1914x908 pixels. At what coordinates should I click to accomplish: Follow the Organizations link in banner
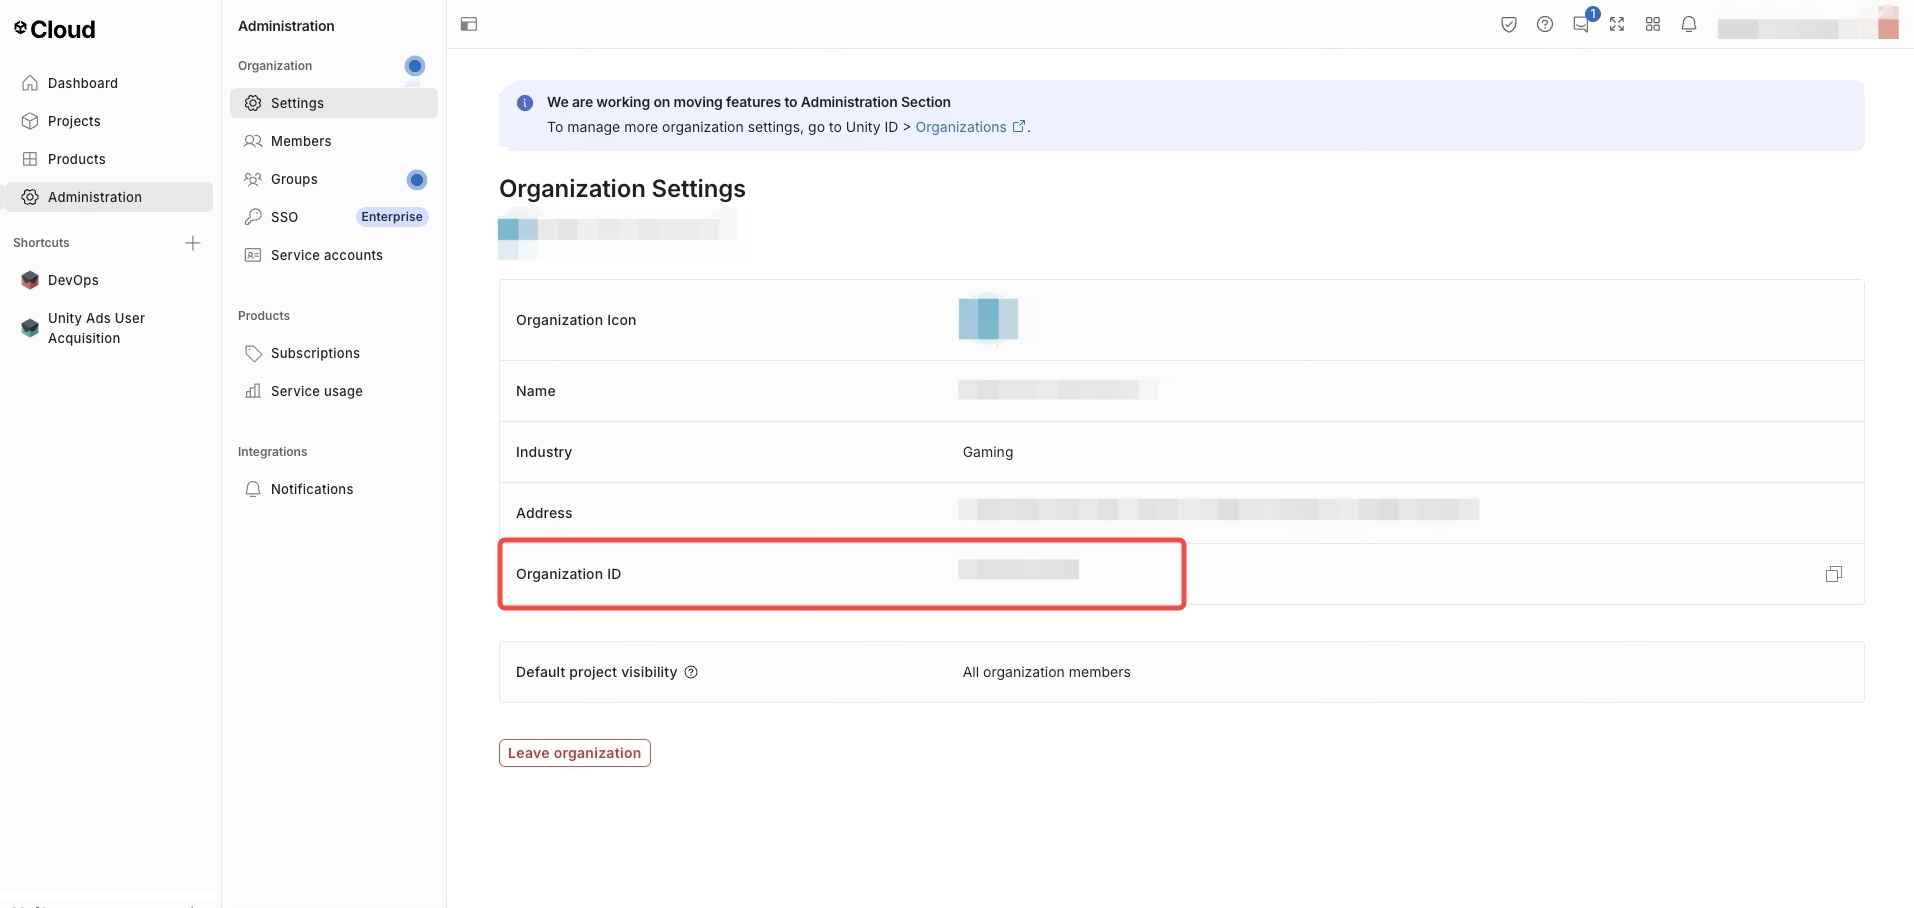coord(970,127)
